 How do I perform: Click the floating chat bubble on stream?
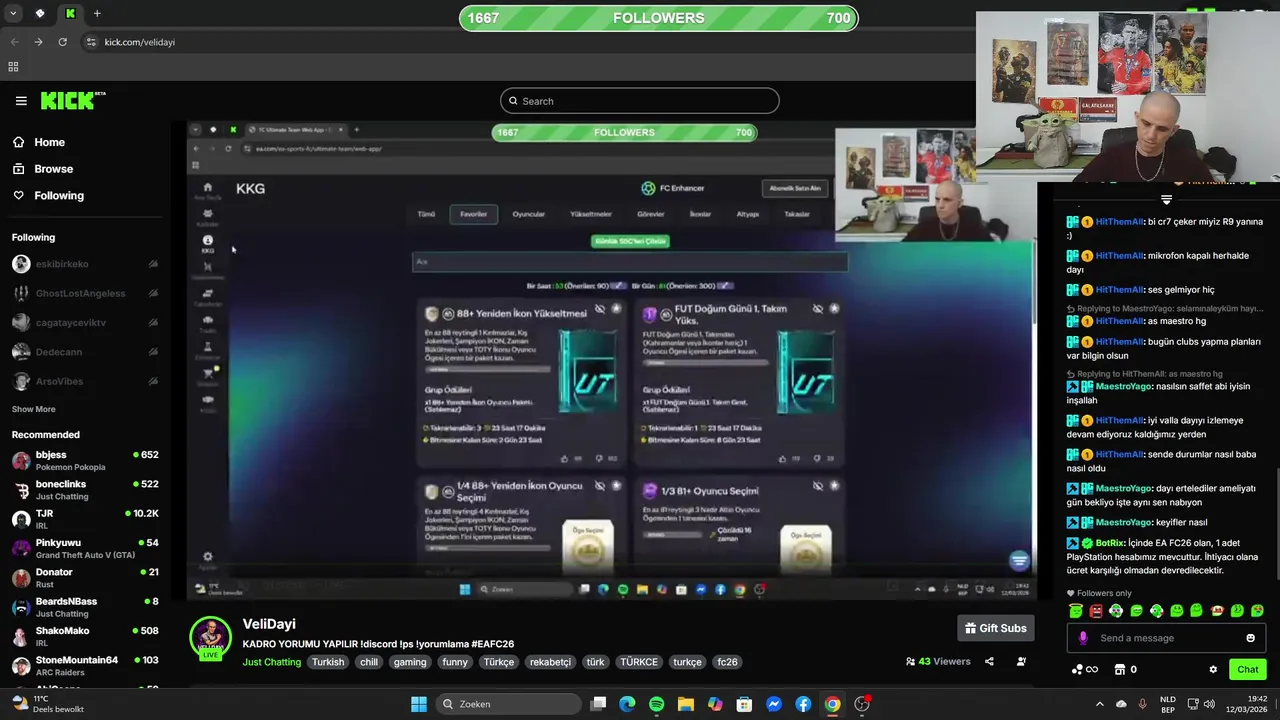(1019, 561)
